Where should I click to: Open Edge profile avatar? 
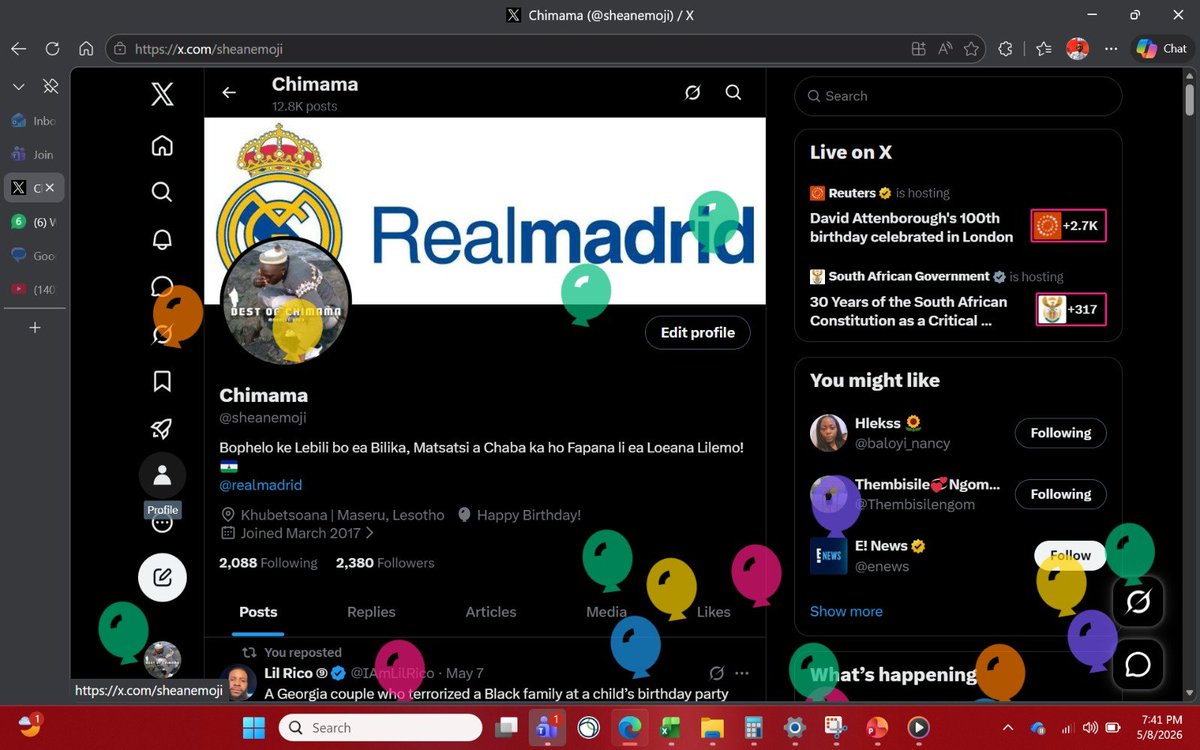click(x=1077, y=48)
